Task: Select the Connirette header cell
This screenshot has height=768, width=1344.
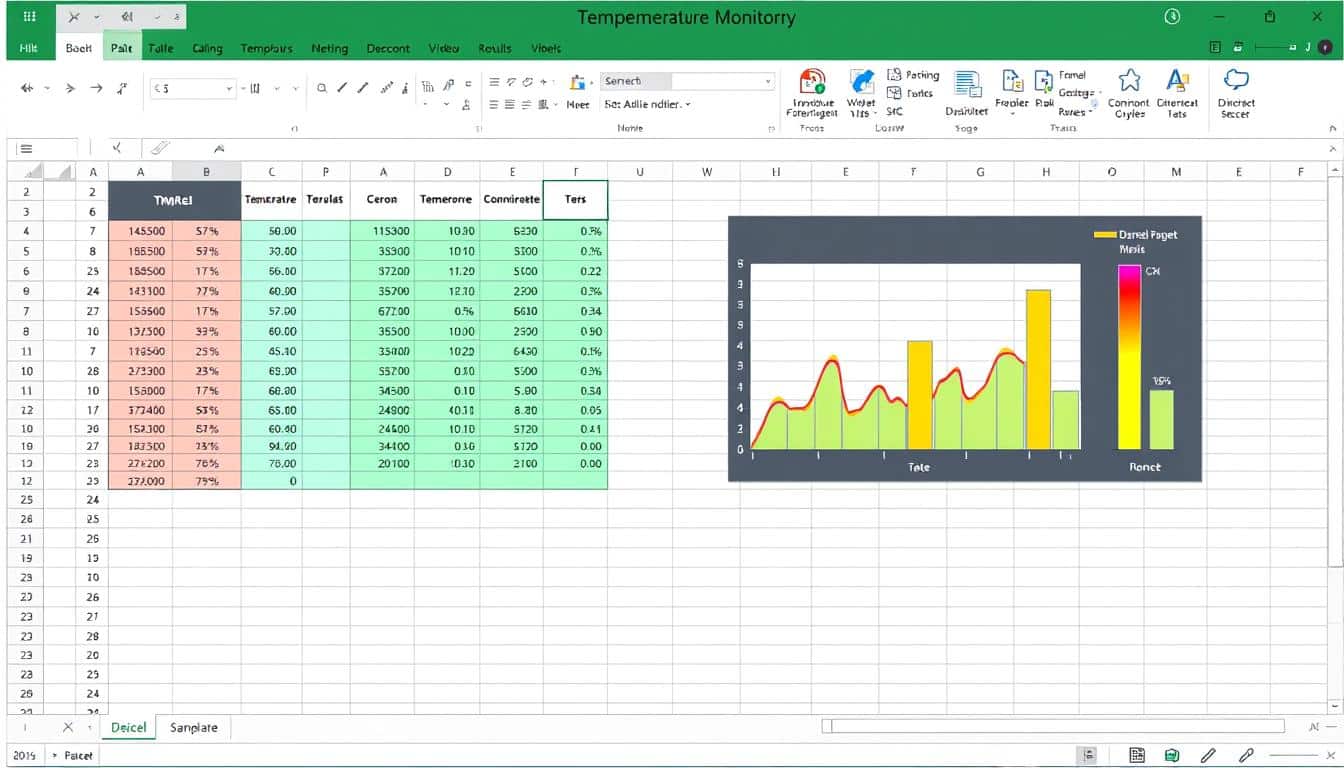Action: tap(511, 199)
